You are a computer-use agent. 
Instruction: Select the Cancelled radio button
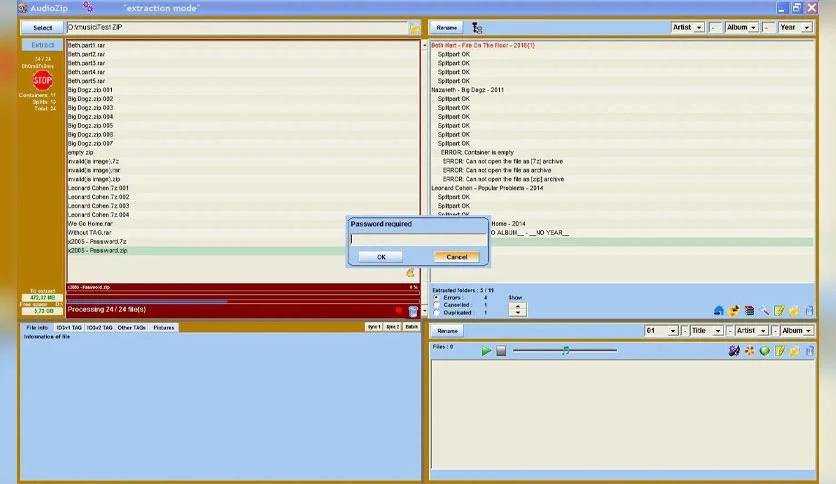pos(436,305)
